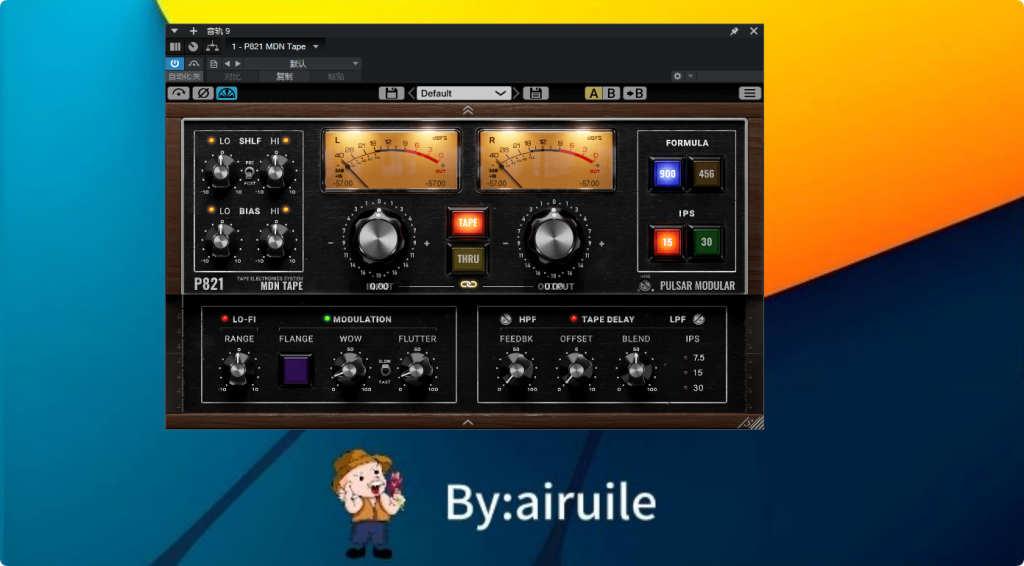Open the hamburger menu icon

point(750,93)
